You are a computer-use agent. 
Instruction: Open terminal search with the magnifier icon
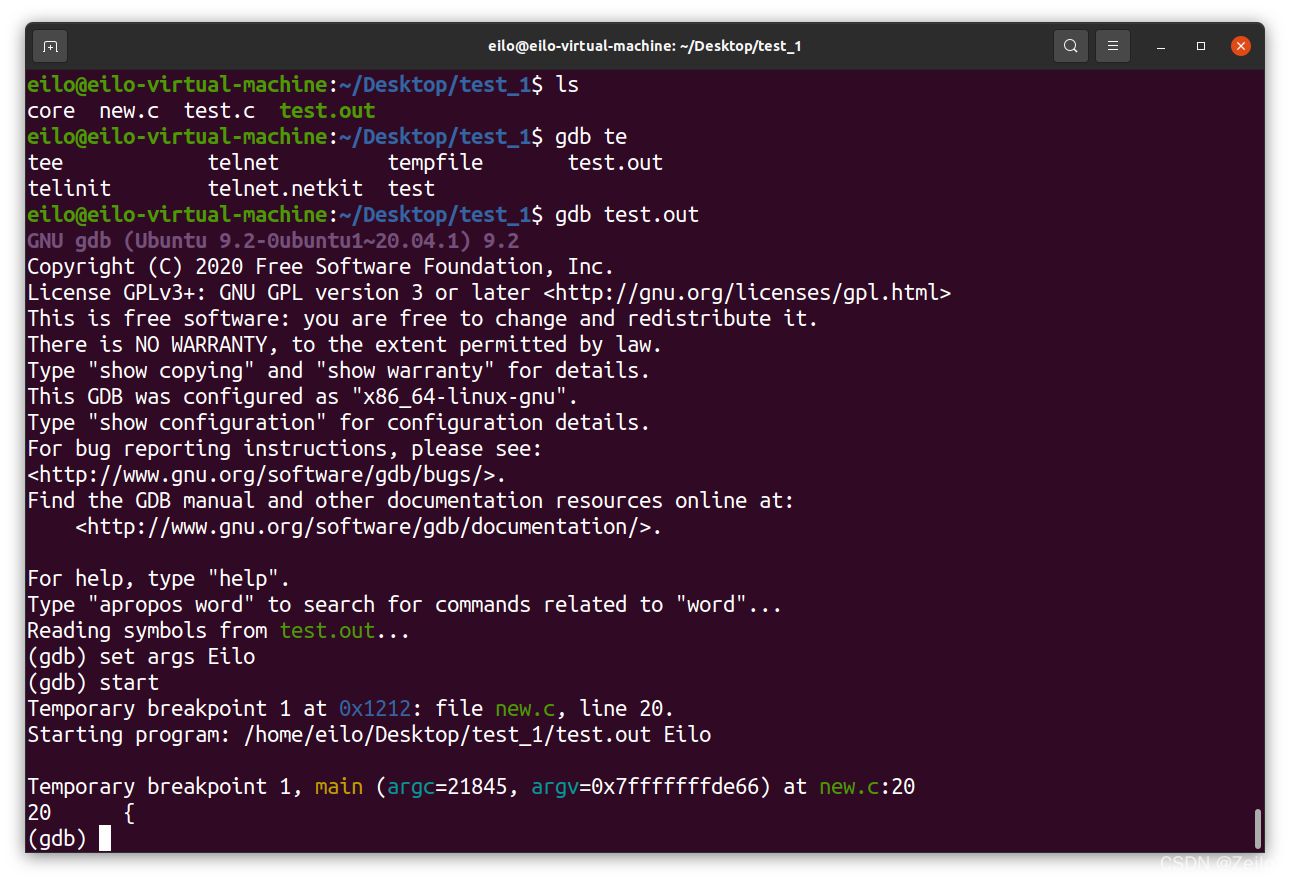point(1071,46)
